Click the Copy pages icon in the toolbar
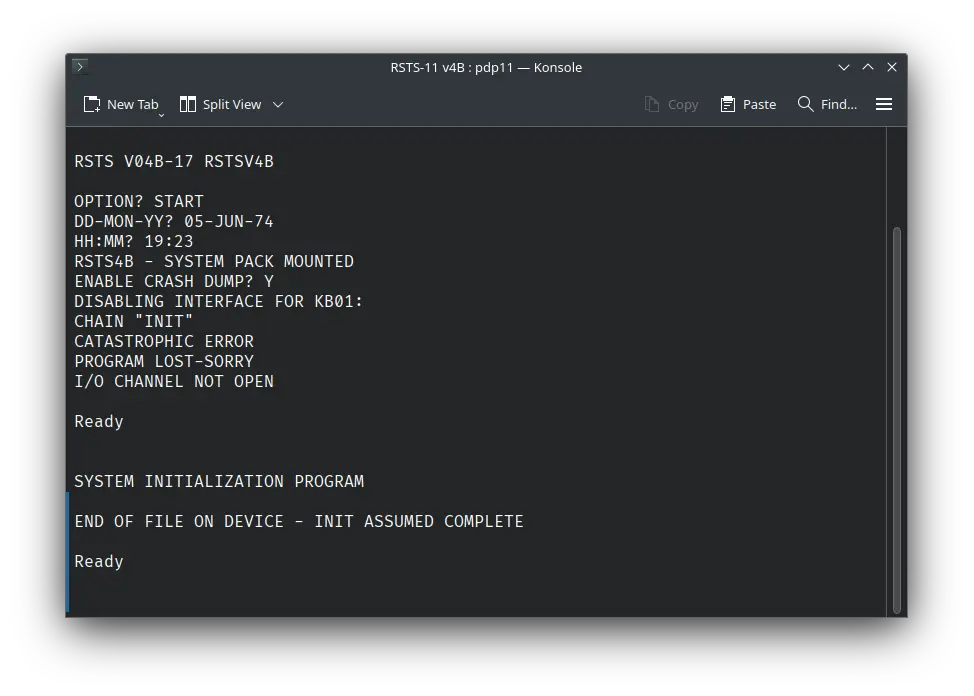This screenshot has height=696, width=974. [651, 103]
